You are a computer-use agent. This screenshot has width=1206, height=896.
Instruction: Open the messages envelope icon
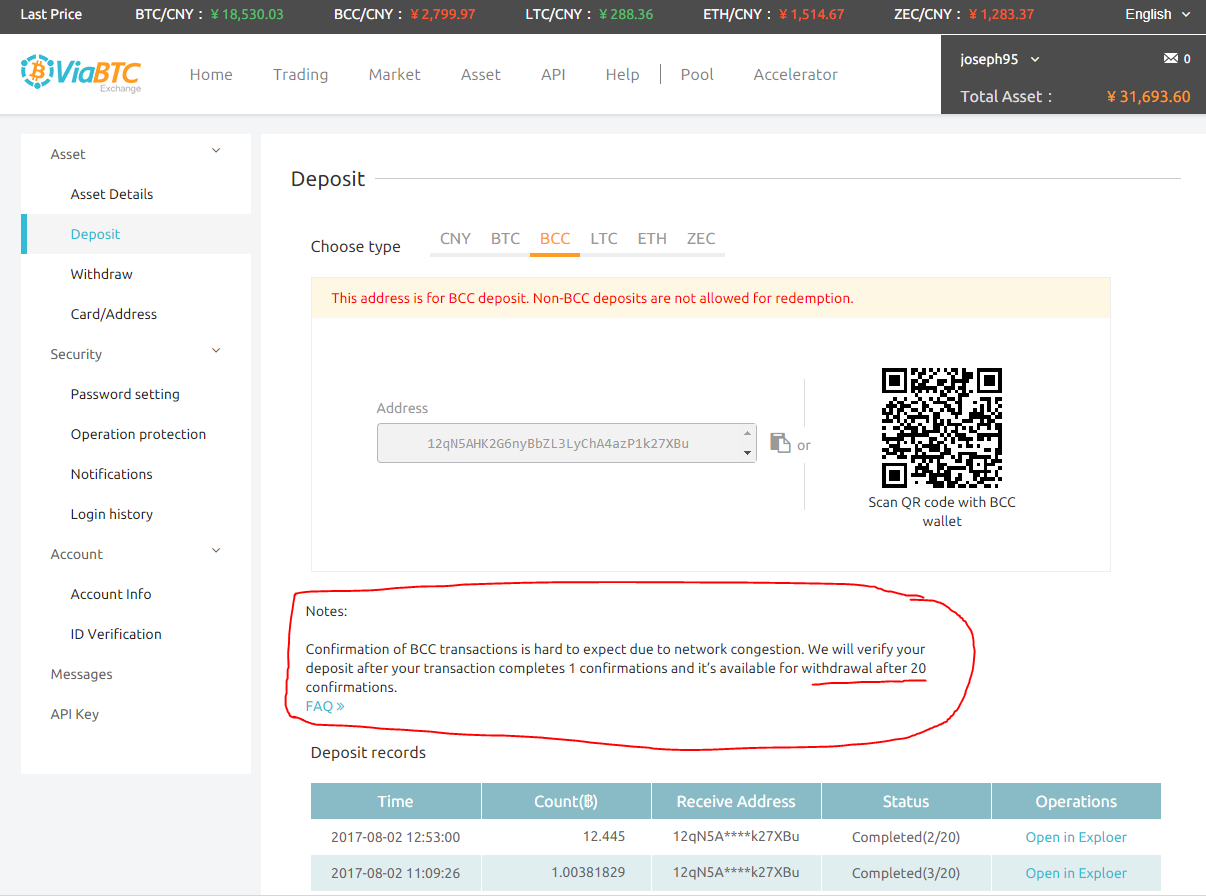[x=1170, y=59]
